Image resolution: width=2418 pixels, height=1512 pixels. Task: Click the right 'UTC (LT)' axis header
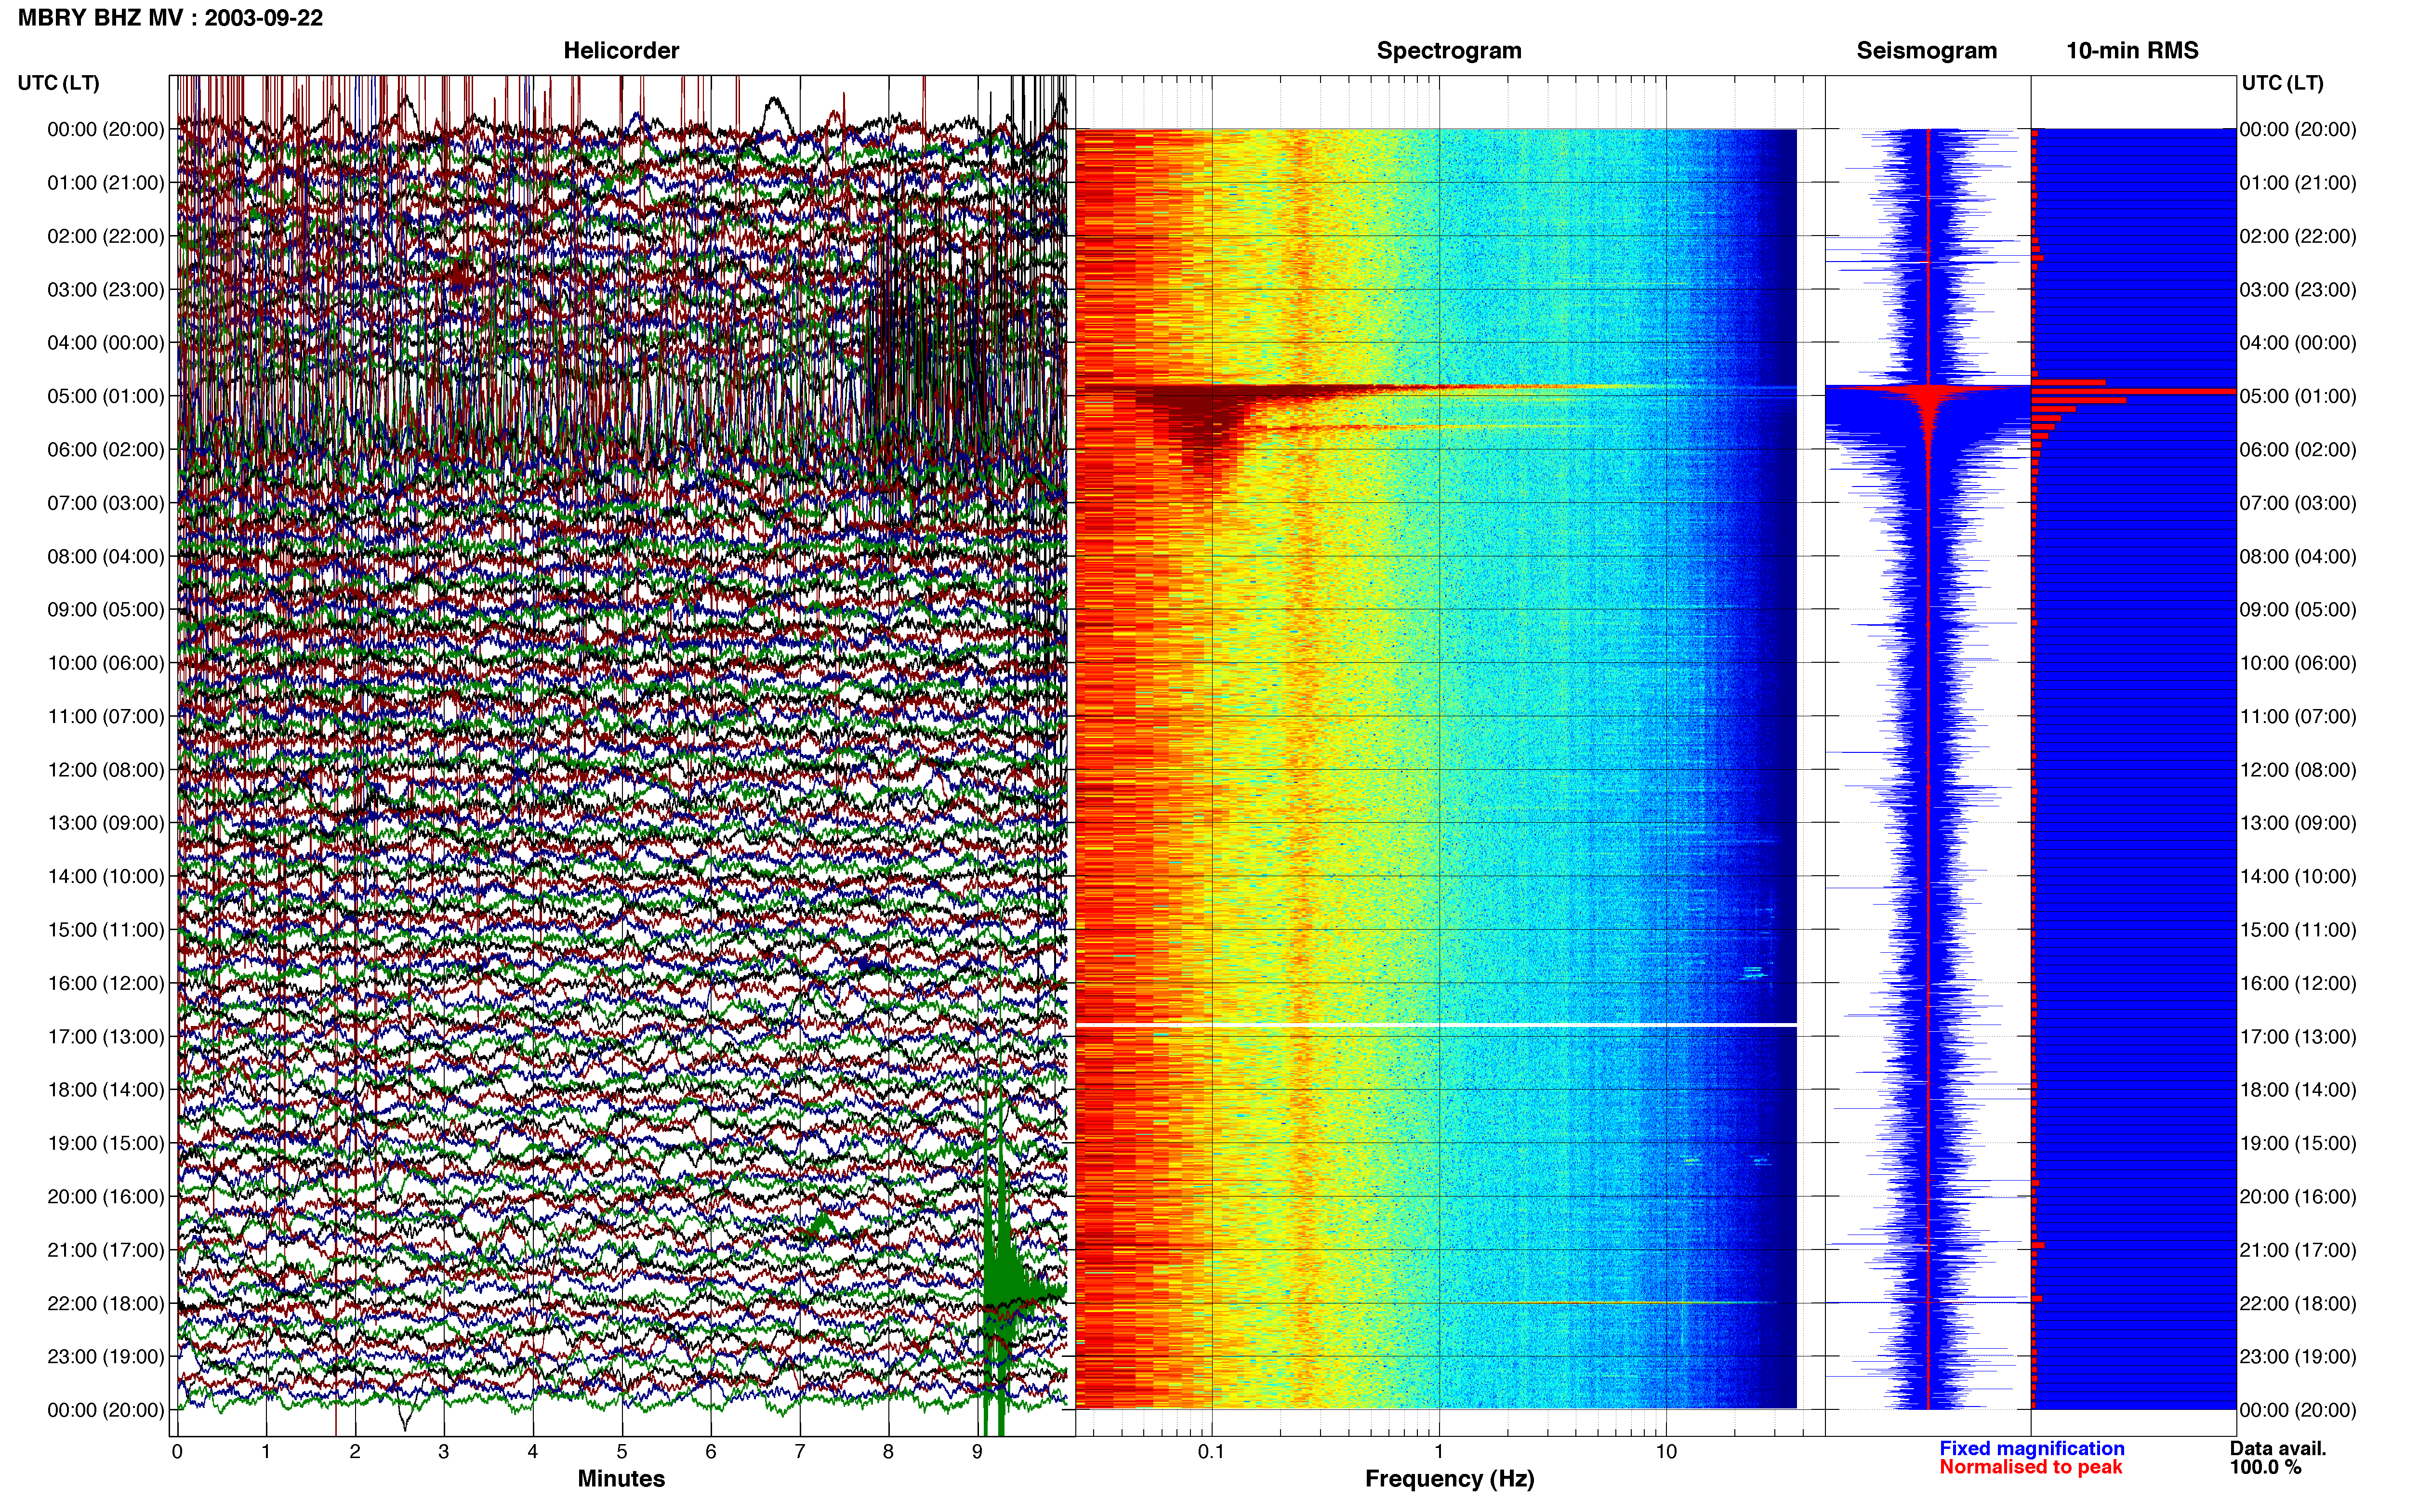pyautogui.click(x=2282, y=83)
